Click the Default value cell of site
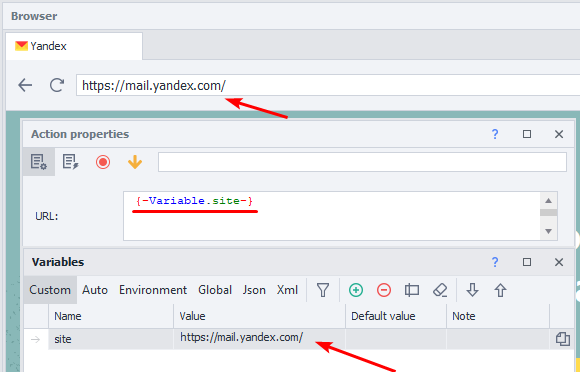580x372 pixels. tap(396, 339)
